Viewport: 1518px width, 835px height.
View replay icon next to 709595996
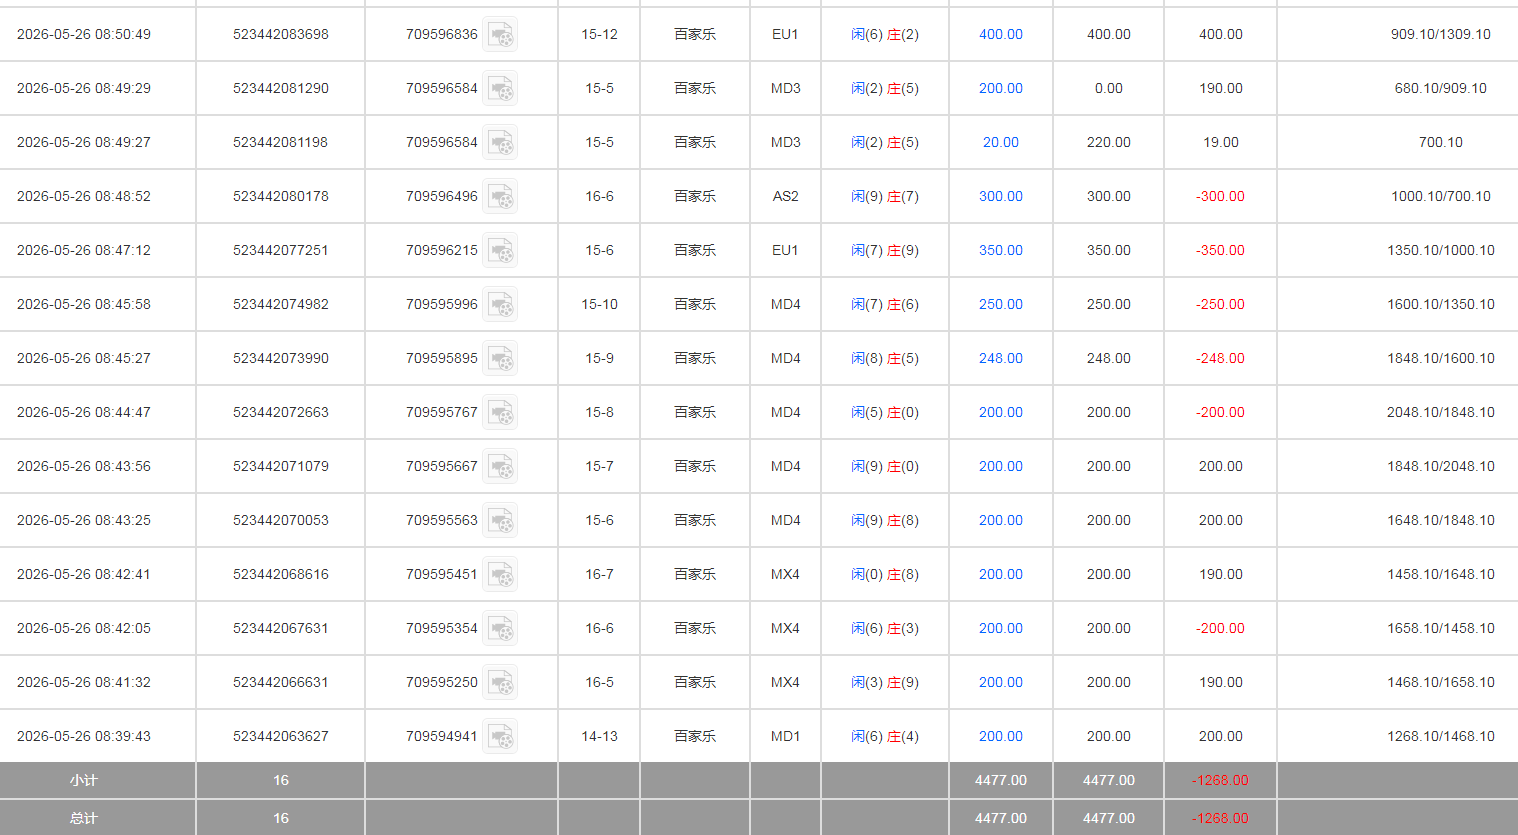501,305
